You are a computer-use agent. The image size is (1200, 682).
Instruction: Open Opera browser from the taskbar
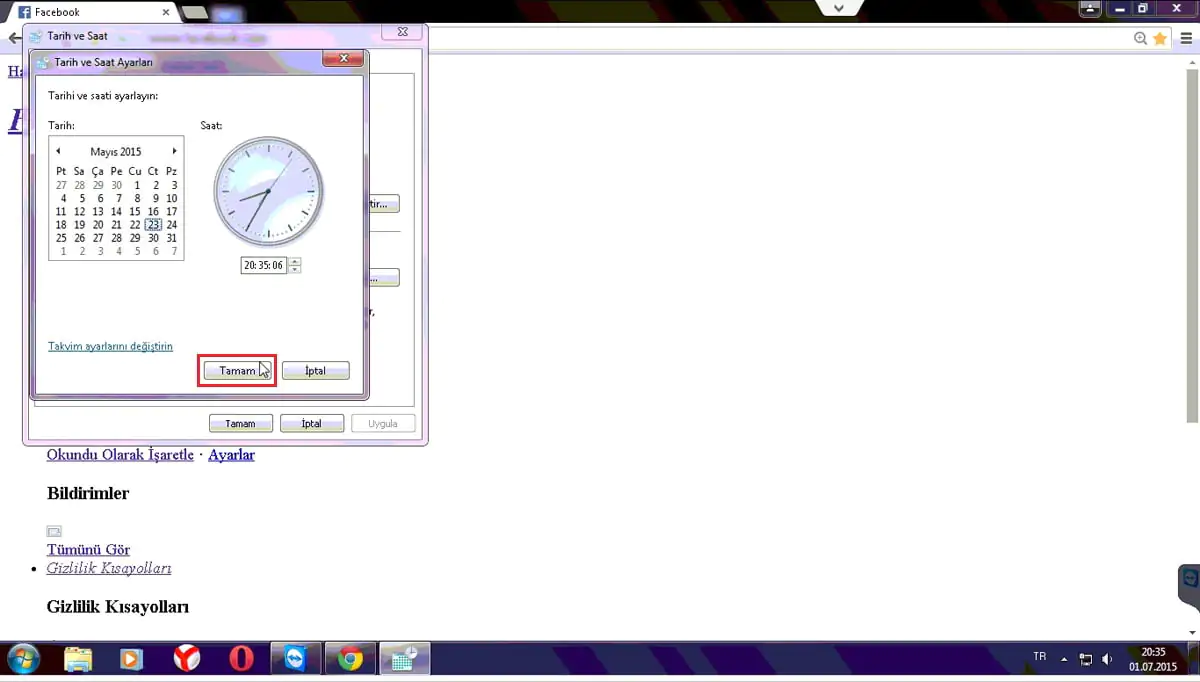[x=241, y=660]
